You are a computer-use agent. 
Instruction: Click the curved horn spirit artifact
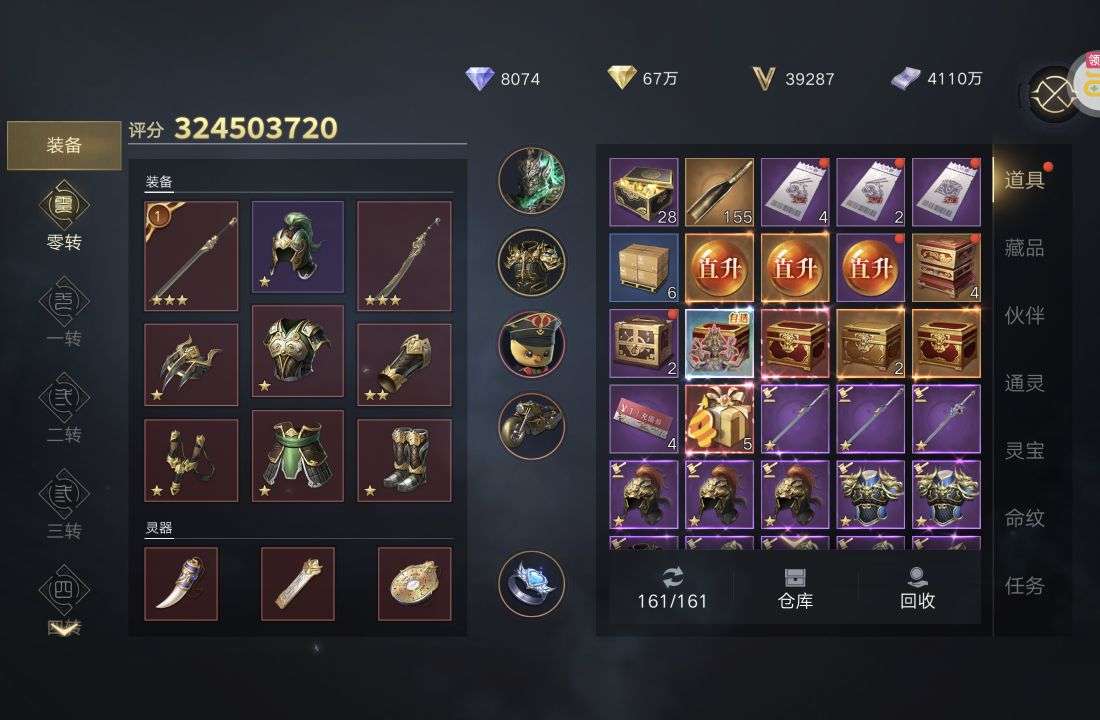pyautogui.click(x=181, y=584)
